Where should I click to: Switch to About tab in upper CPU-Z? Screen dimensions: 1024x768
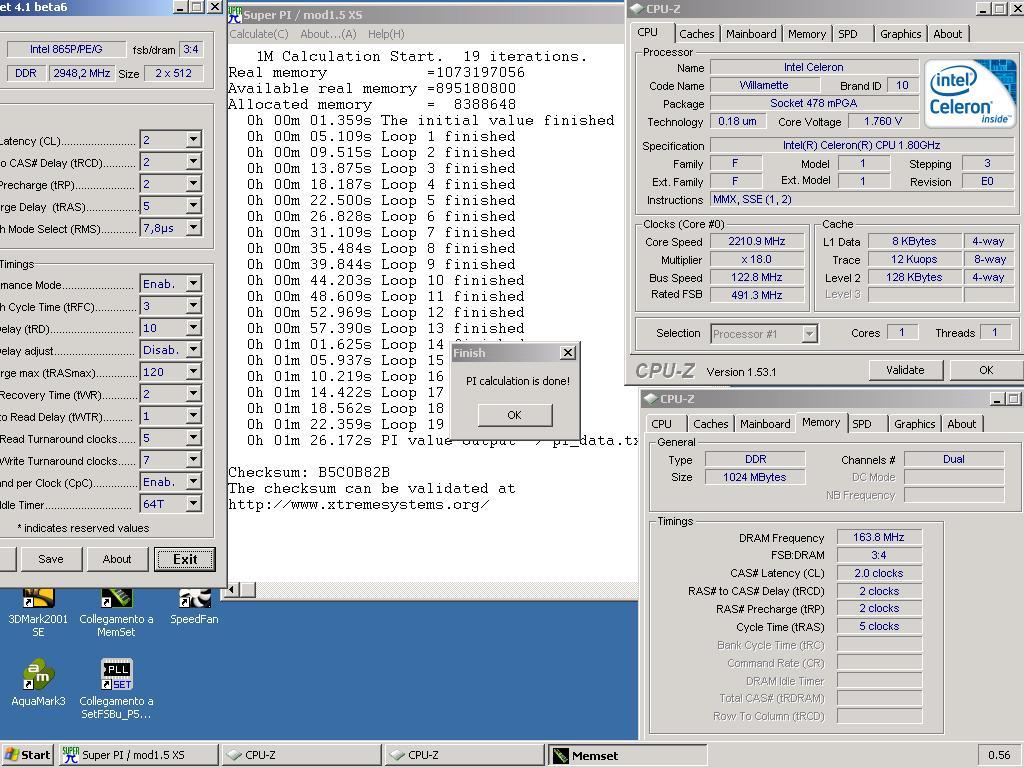tap(948, 34)
